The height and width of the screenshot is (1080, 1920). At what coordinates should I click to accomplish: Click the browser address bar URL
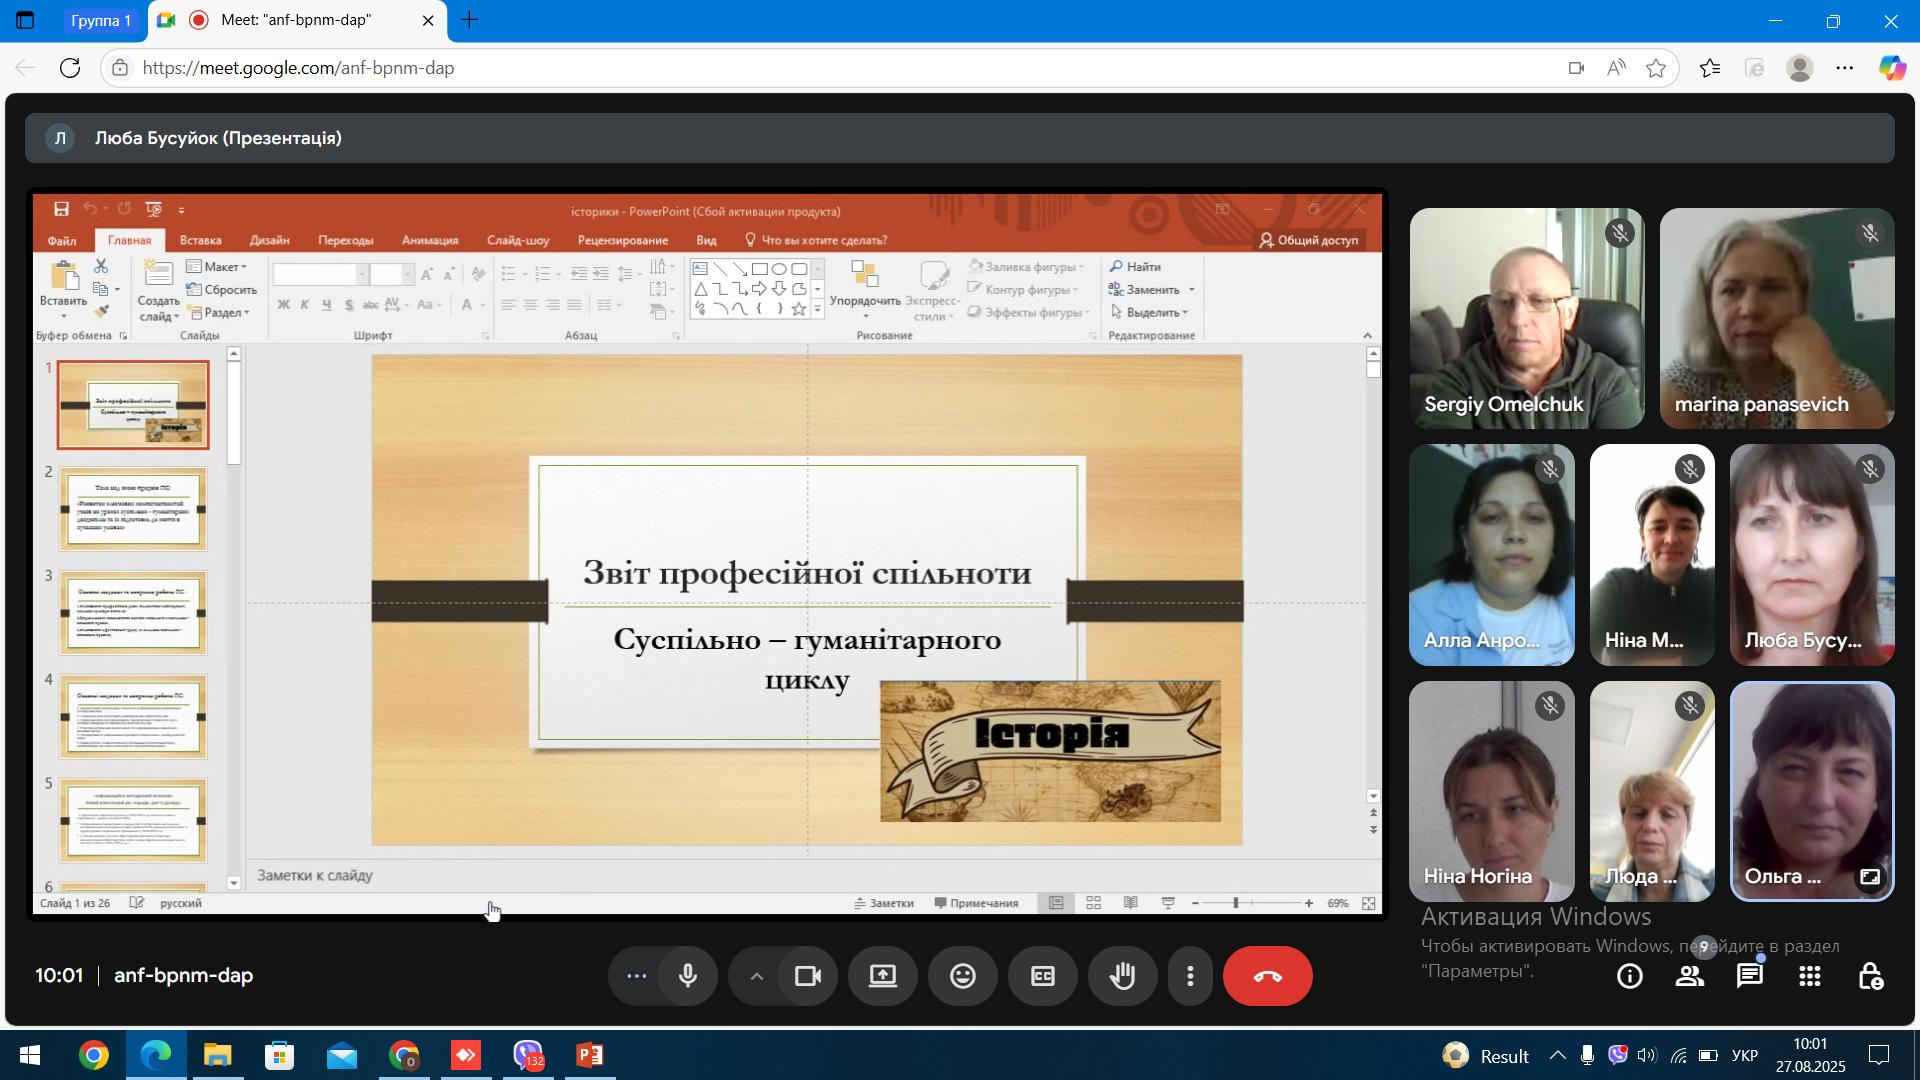pyautogui.click(x=298, y=68)
